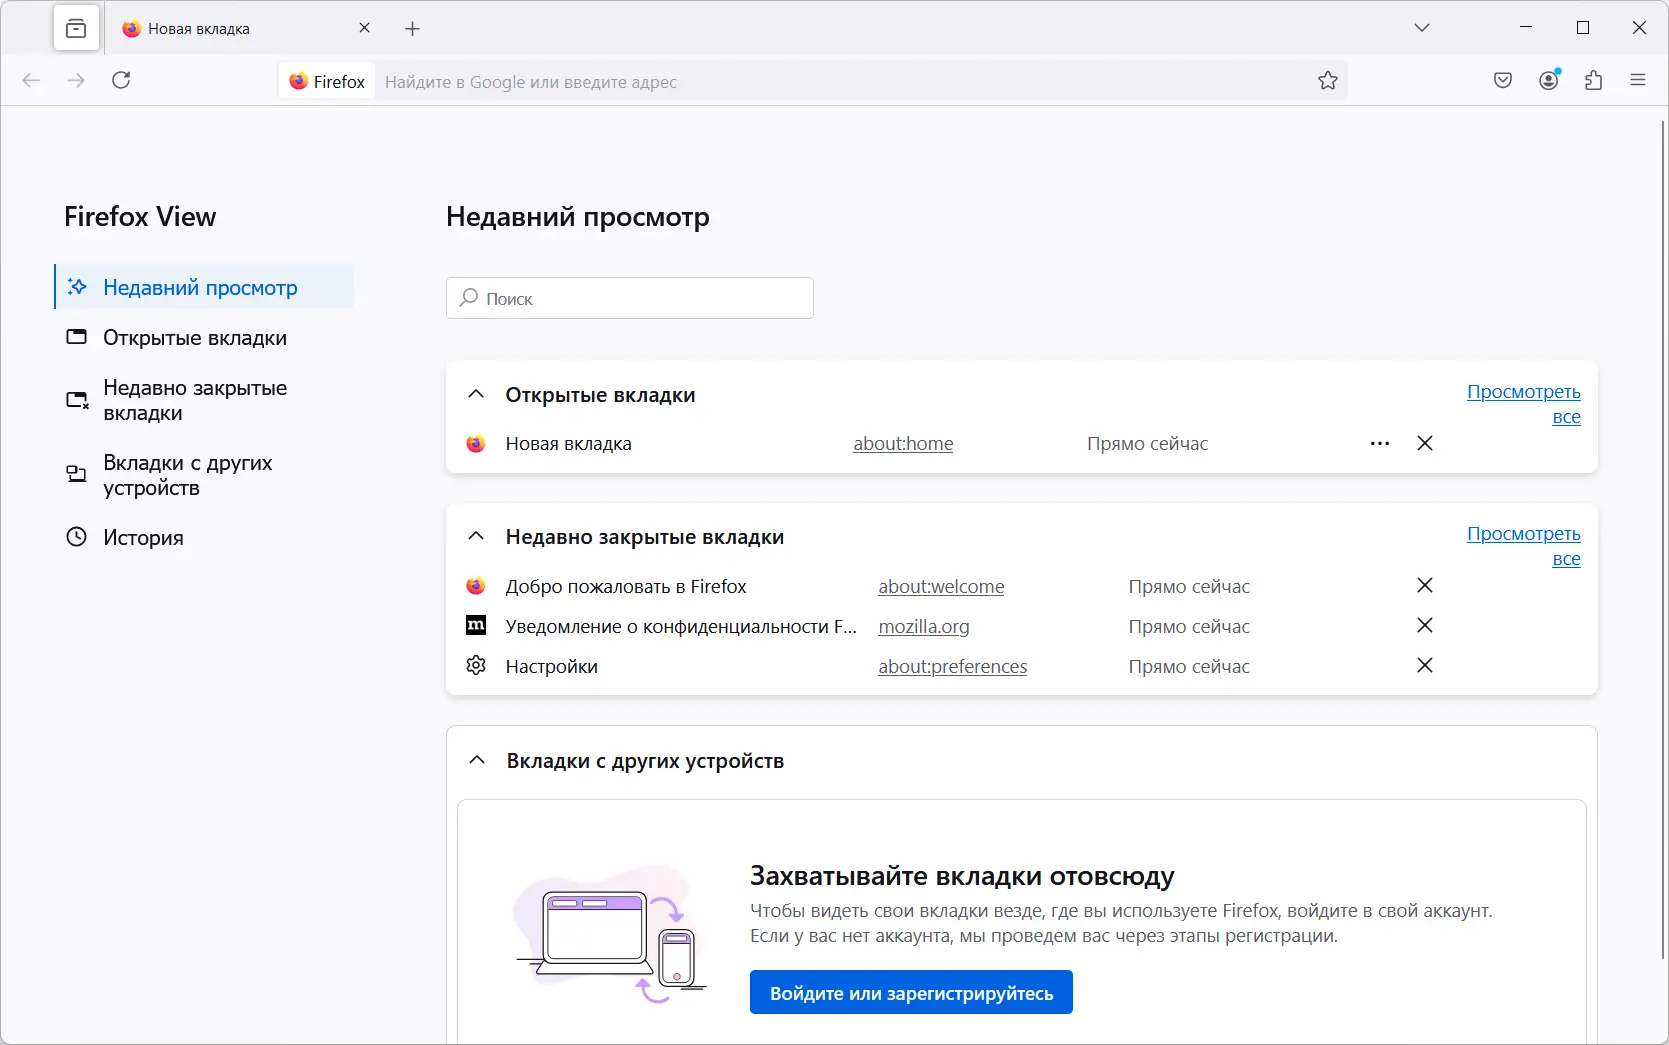Screen dimensions: 1669x1045
Task: Click the Настройки gear icon row favicon
Action: click(x=476, y=665)
